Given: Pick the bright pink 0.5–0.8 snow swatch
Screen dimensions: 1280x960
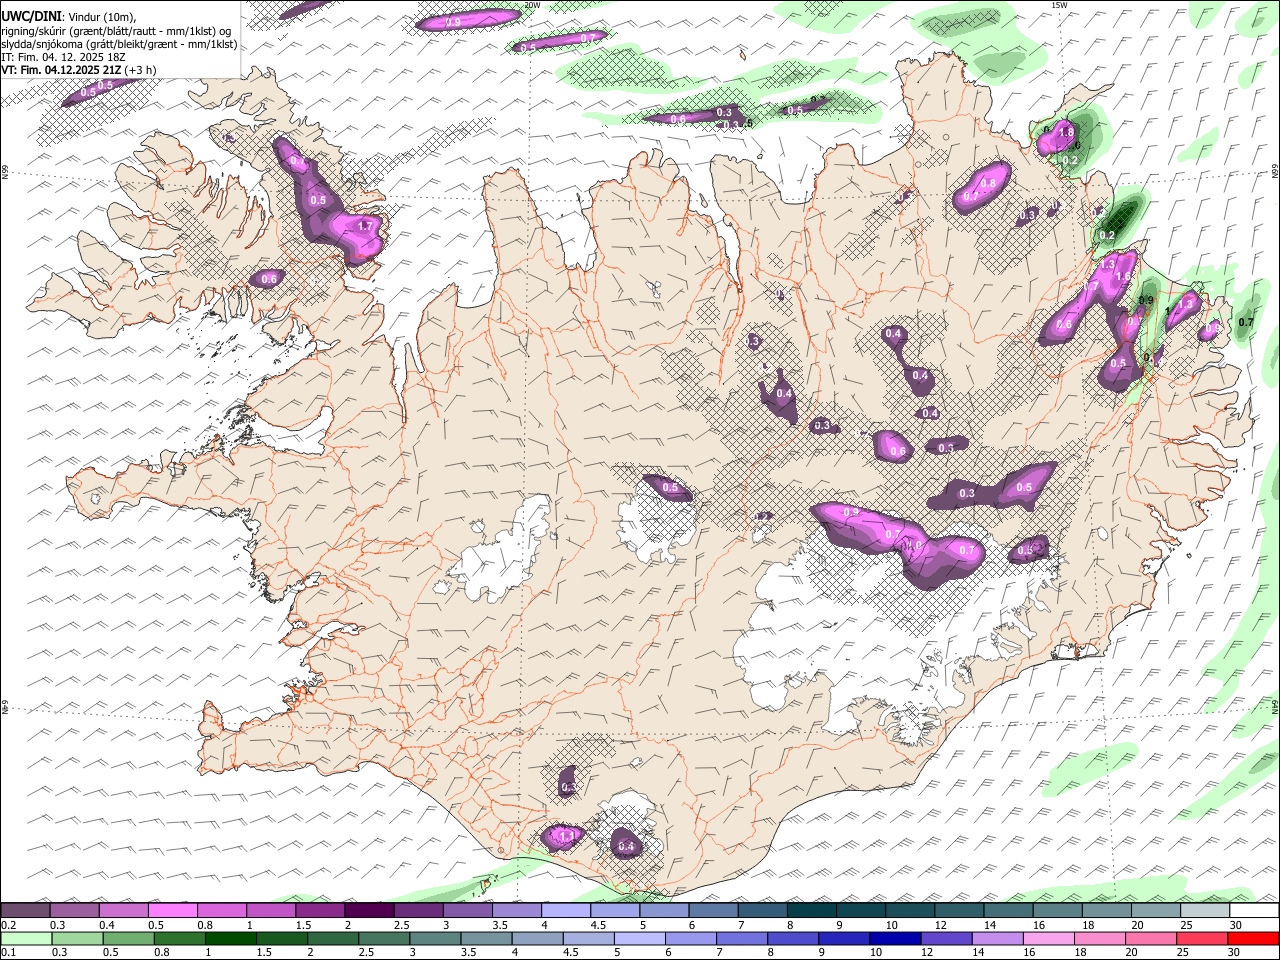Looking at the screenshot, I should (x=172, y=911).
